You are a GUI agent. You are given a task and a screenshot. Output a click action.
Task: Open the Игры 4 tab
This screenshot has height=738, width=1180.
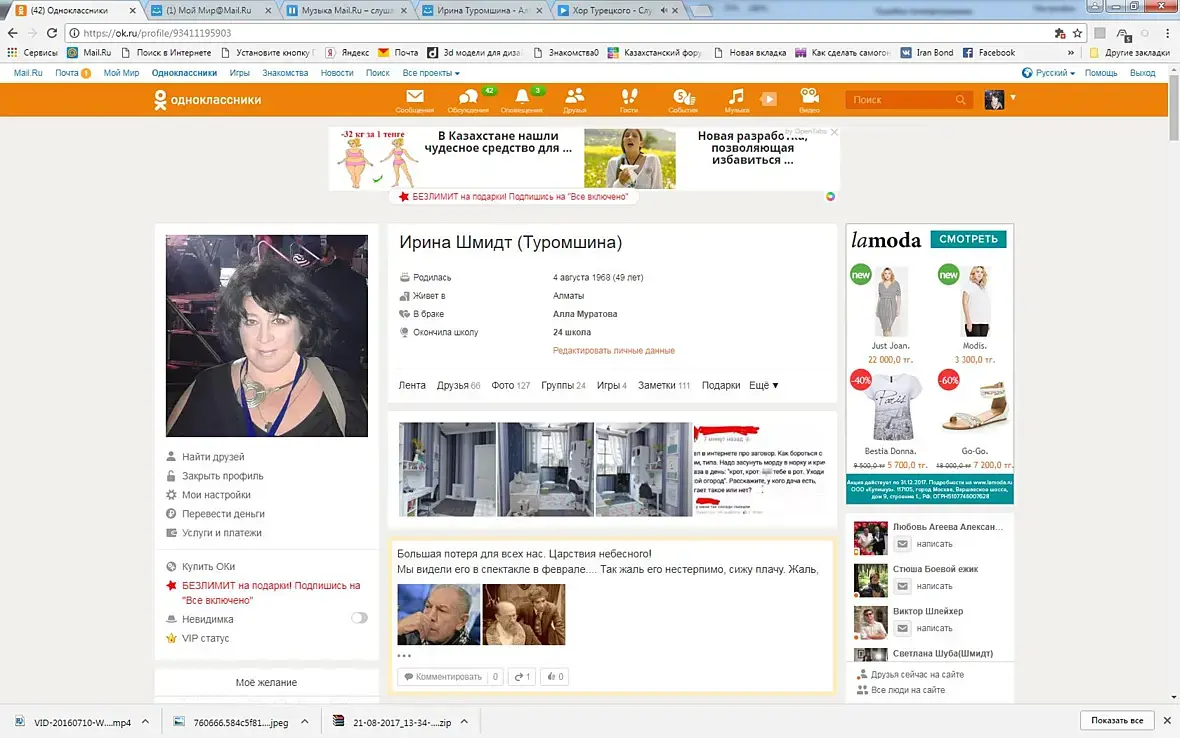(611, 385)
